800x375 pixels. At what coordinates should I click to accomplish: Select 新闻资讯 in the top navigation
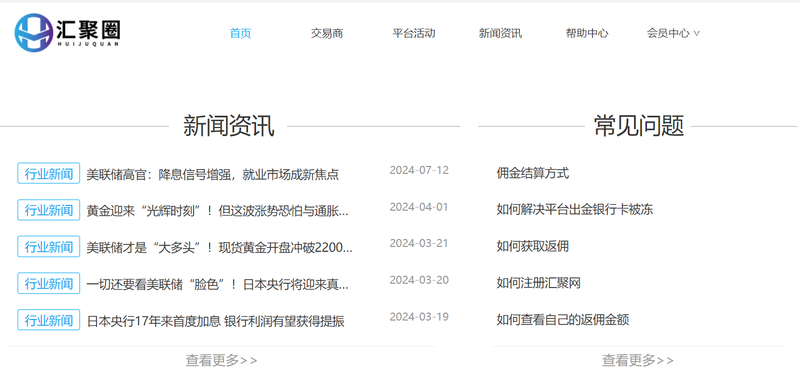click(501, 34)
